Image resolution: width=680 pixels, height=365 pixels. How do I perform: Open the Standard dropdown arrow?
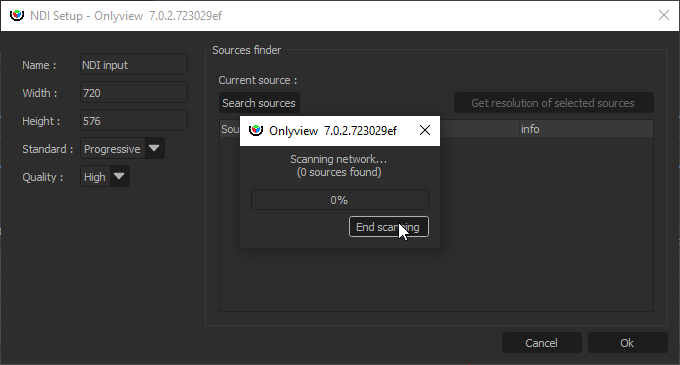coord(154,148)
